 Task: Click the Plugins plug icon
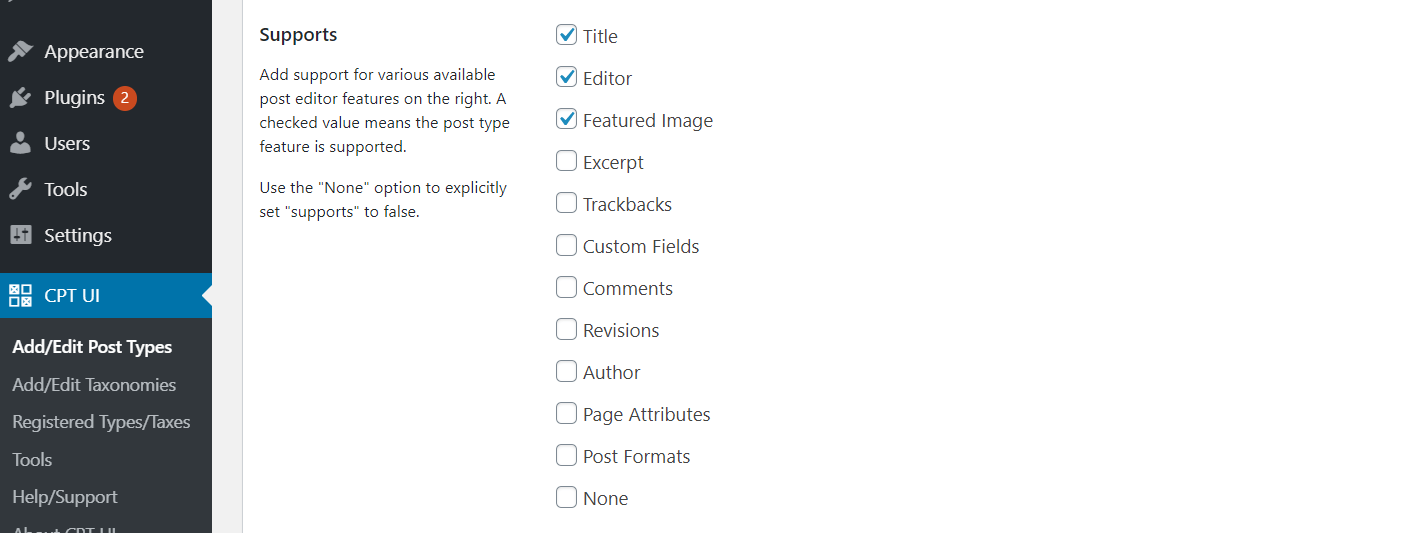pos(20,97)
